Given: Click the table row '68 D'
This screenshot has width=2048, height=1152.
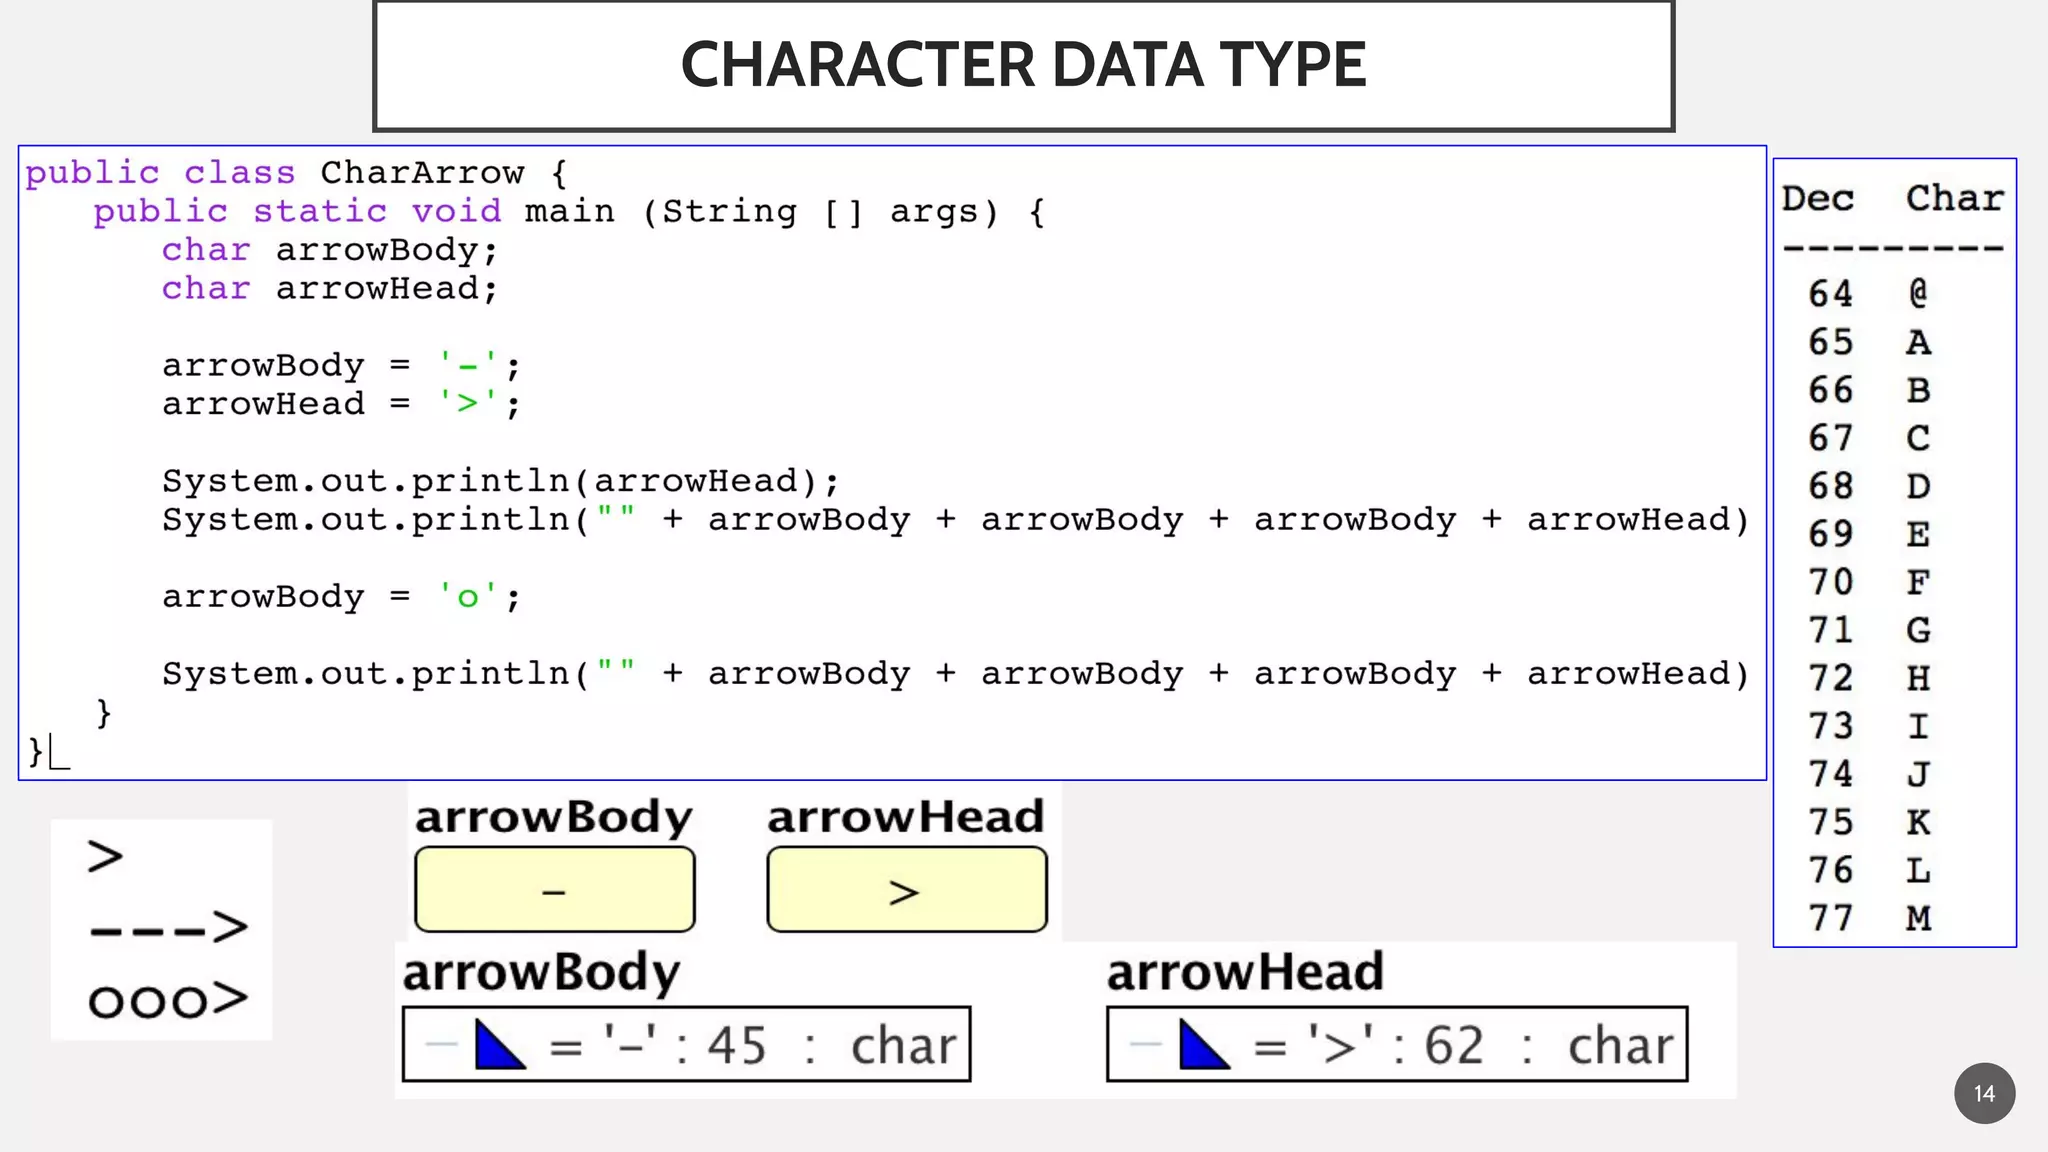Looking at the screenshot, I should pos(1868,486).
